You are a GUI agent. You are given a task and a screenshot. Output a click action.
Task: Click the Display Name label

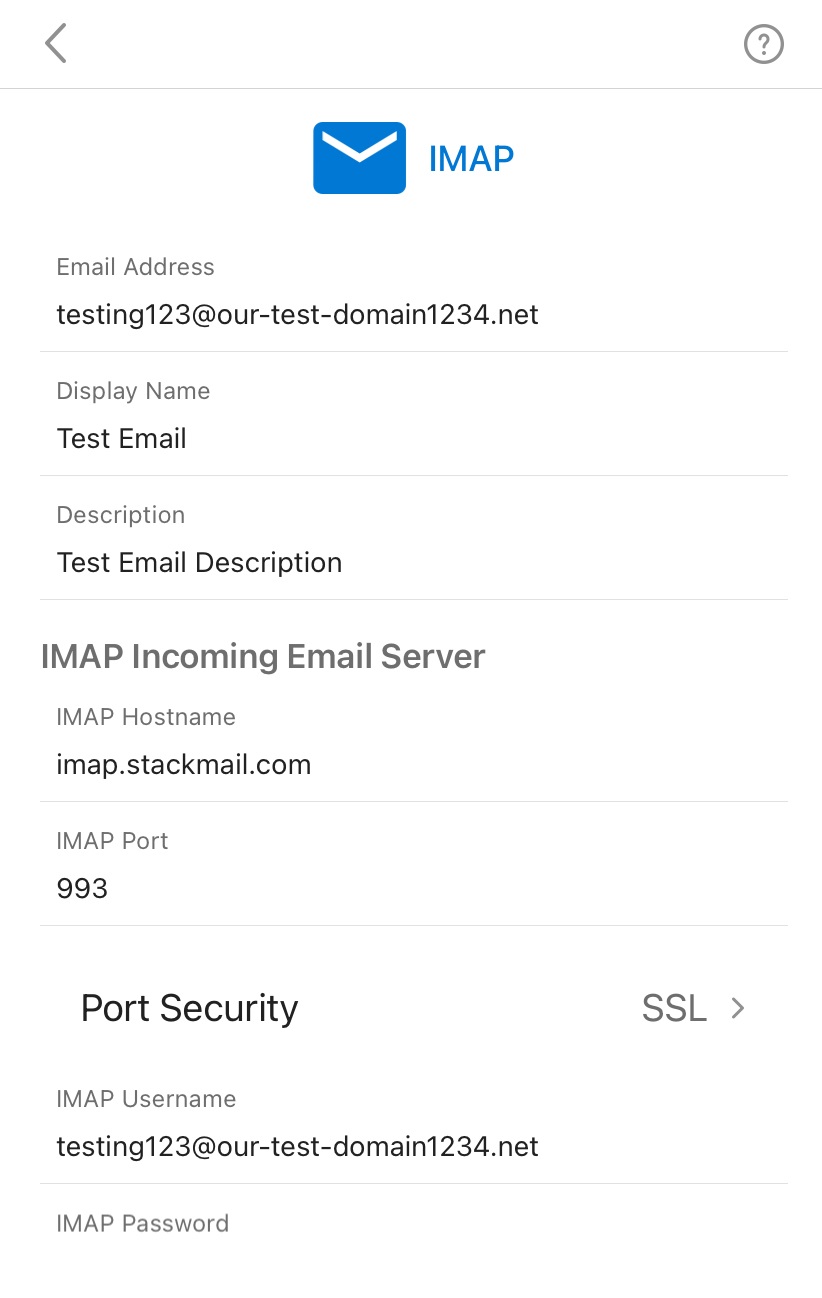[133, 391]
